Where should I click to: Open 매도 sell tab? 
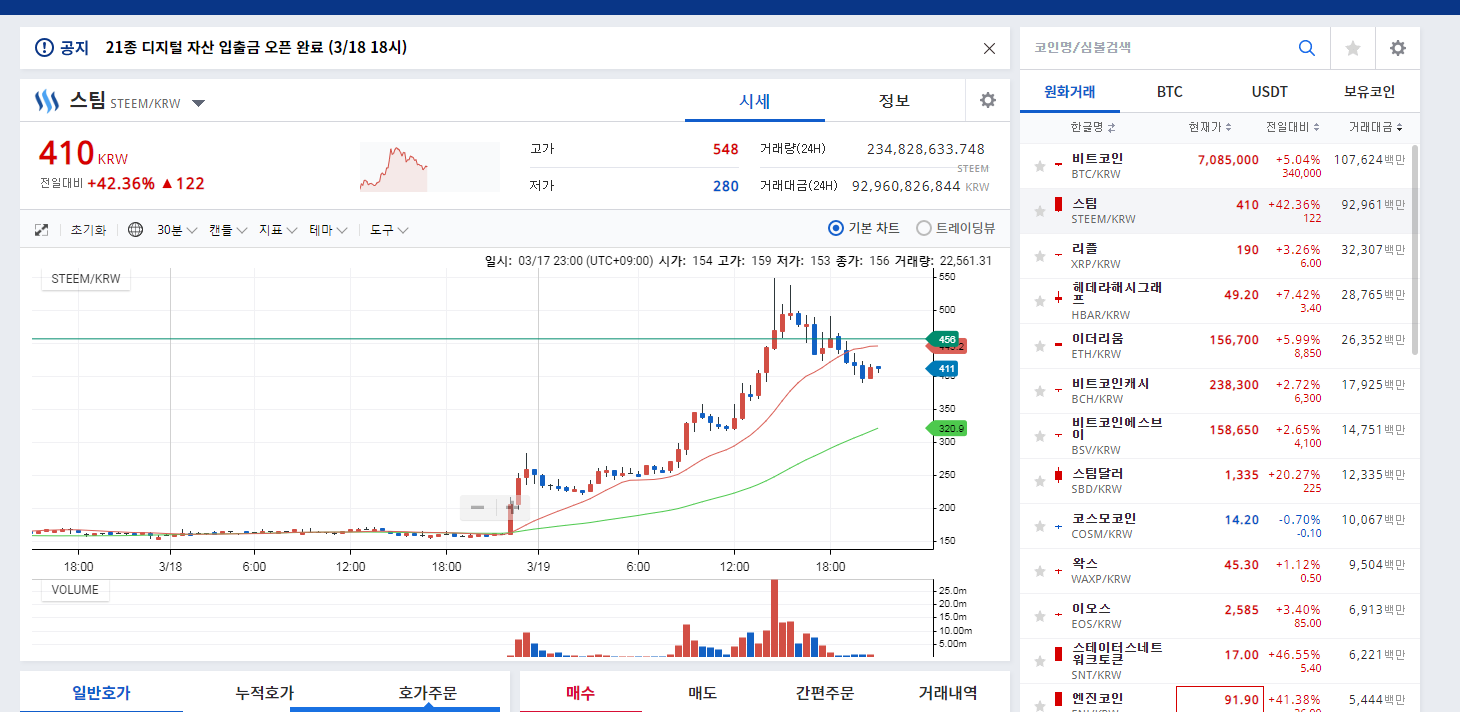click(x=703, y=692)
